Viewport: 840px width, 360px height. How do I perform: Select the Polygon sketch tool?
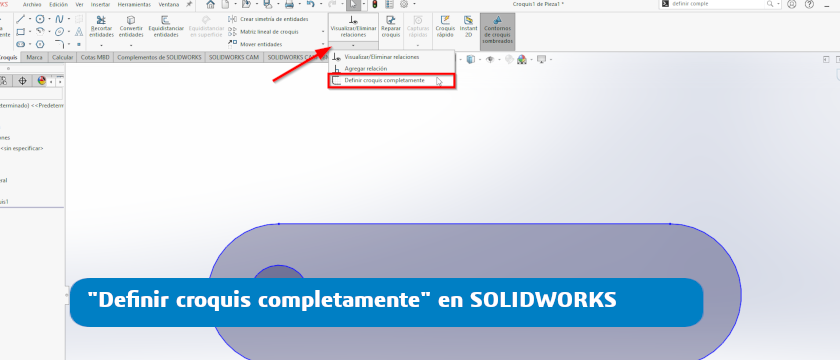point(40,44)
